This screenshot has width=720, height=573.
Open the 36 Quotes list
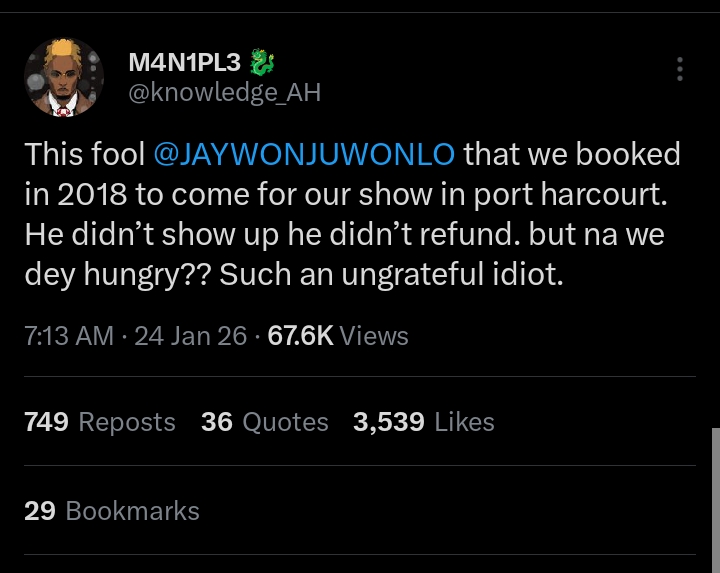[x=264, y=422]
